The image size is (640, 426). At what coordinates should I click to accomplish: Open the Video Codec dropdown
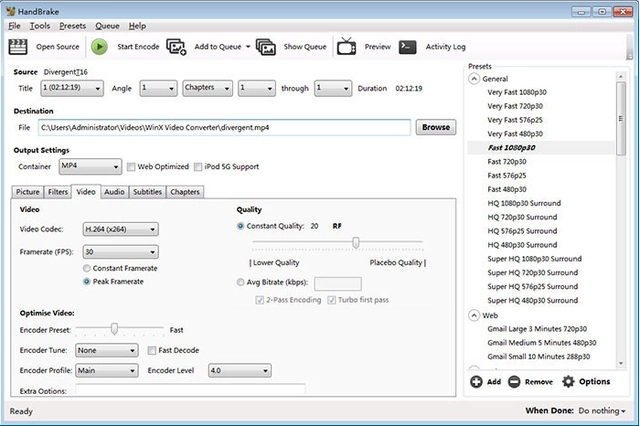[120, 229]
